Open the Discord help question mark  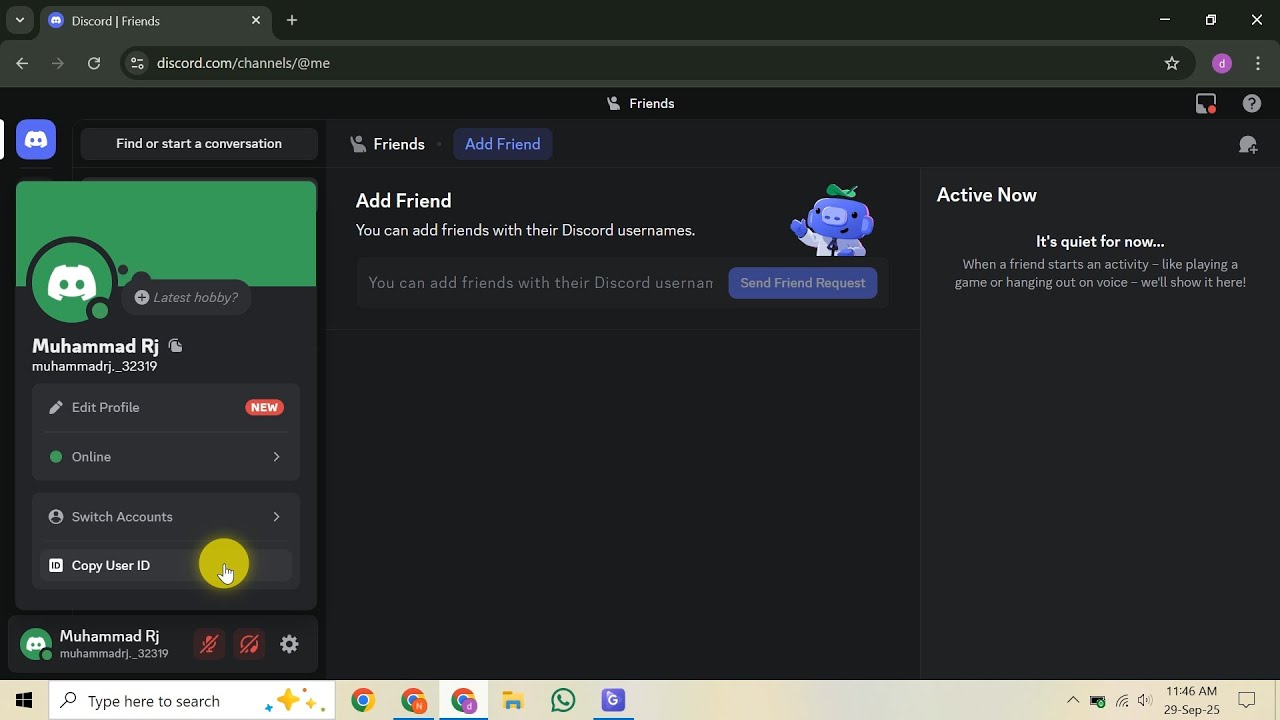pyautogui.click(x=1252, y=103)
